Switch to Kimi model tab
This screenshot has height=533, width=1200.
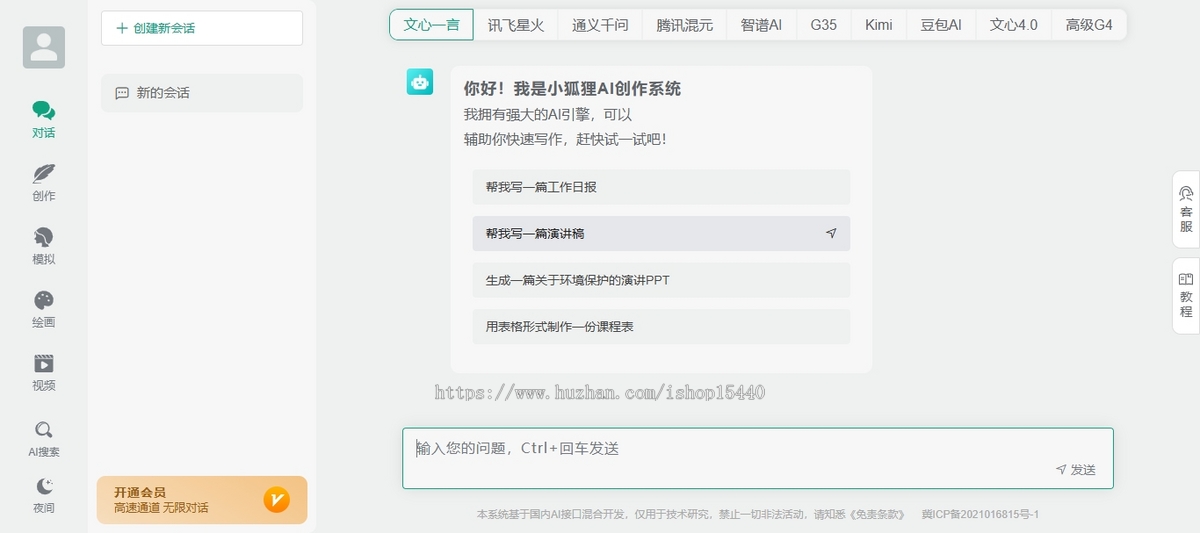pos(879,25)
